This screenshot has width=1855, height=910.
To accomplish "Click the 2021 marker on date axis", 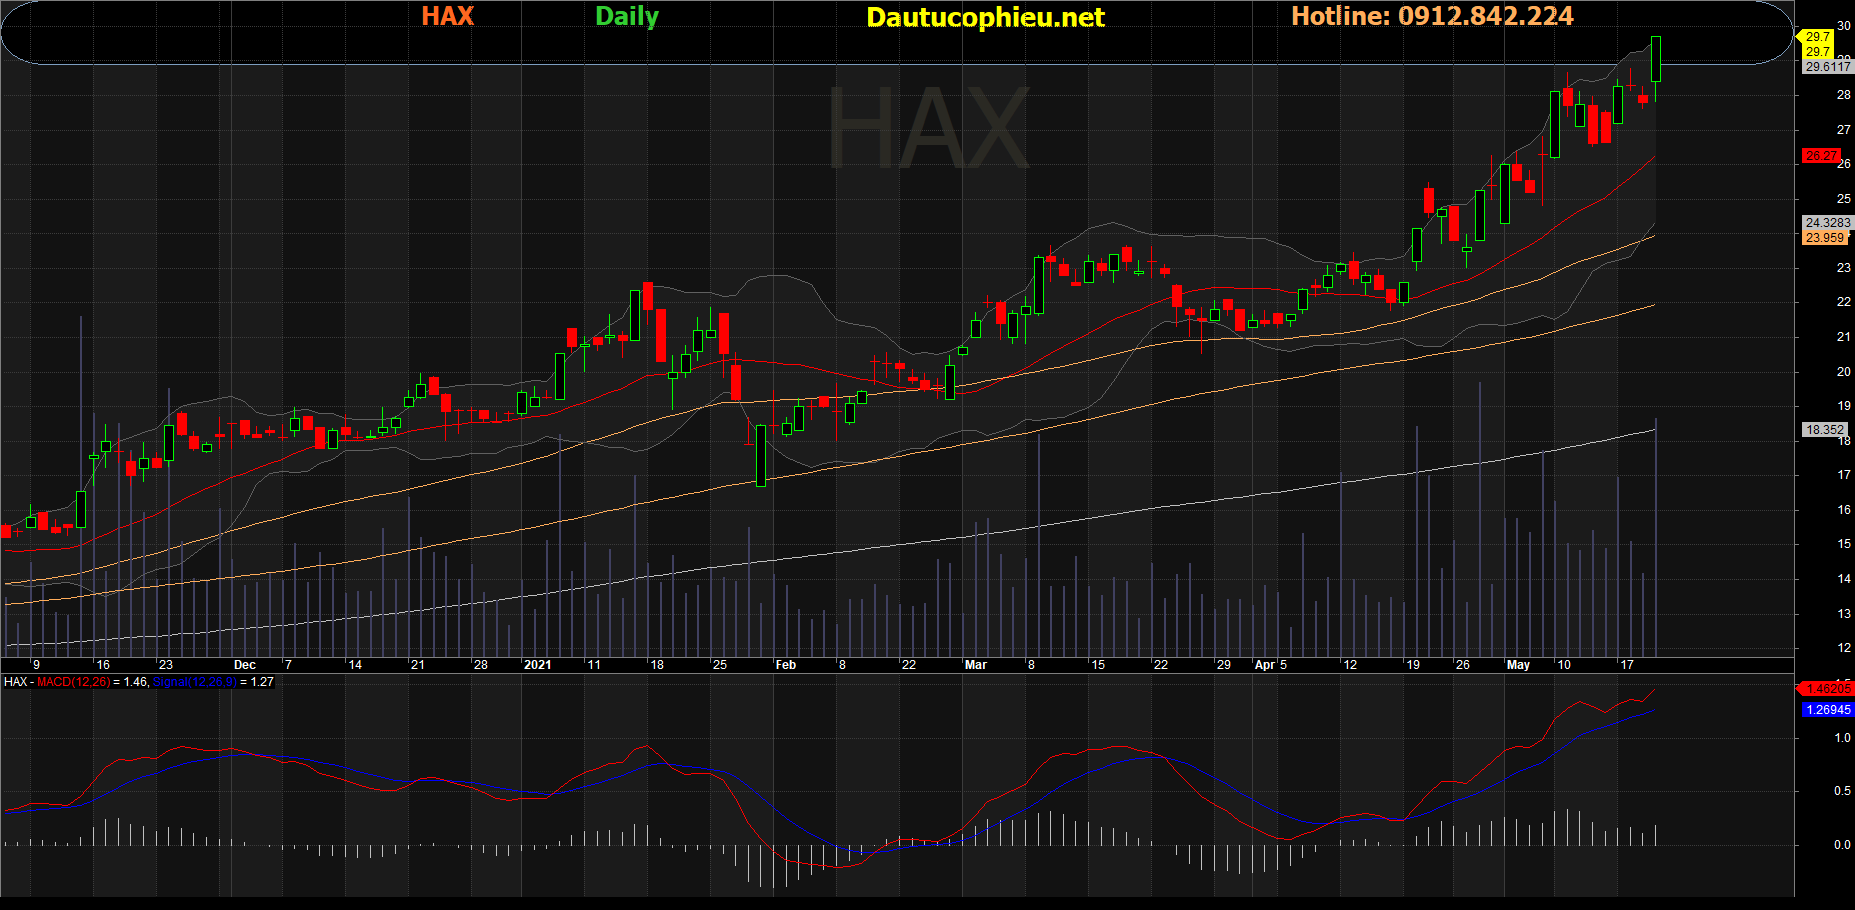I will coord(537,665).
